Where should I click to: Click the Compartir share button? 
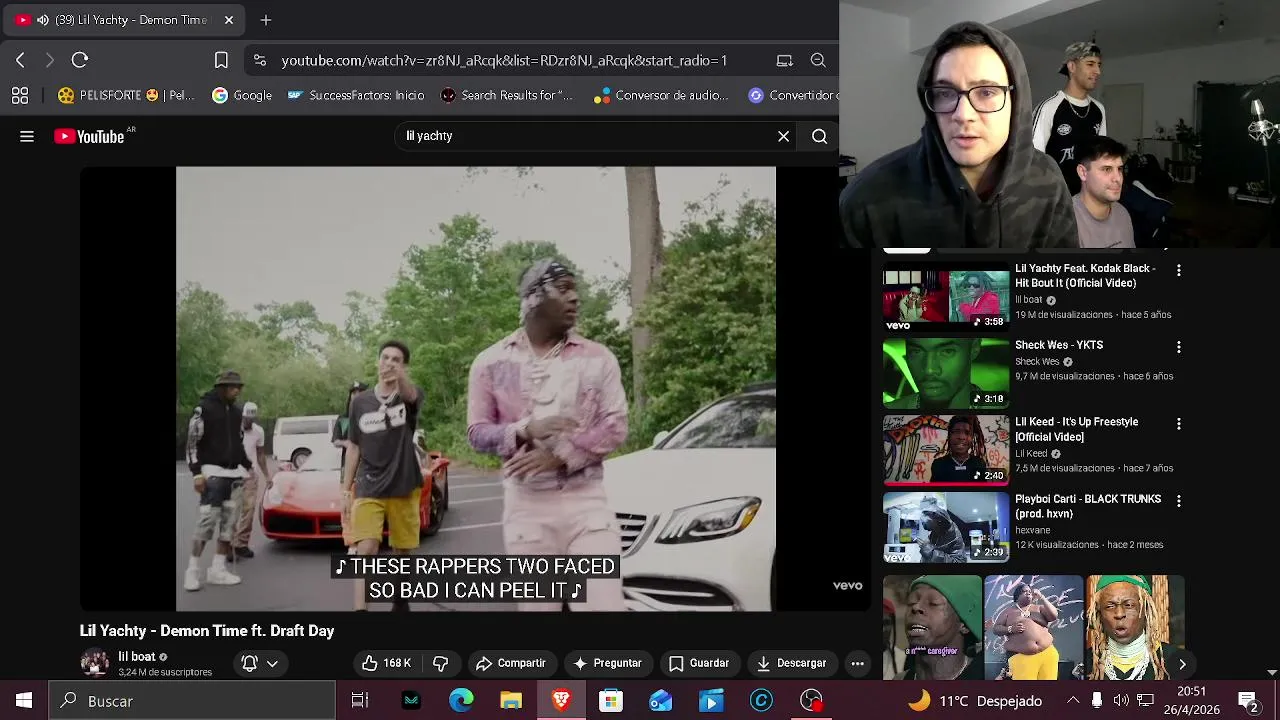511,663
